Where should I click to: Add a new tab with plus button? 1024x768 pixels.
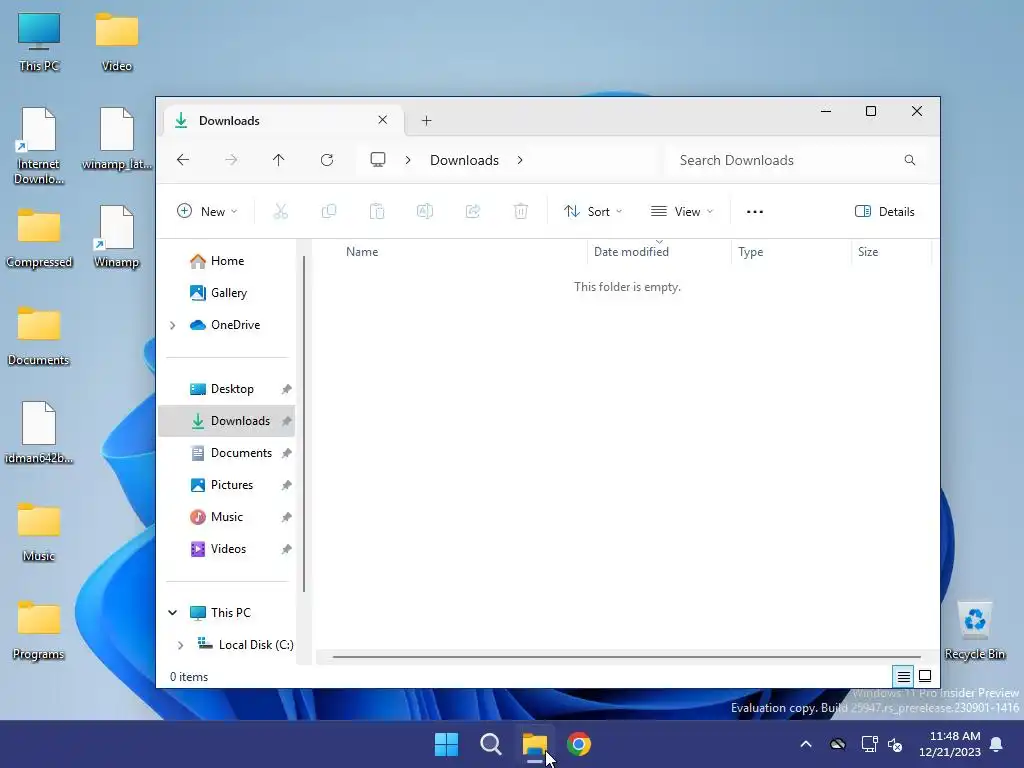coord(426,121)
